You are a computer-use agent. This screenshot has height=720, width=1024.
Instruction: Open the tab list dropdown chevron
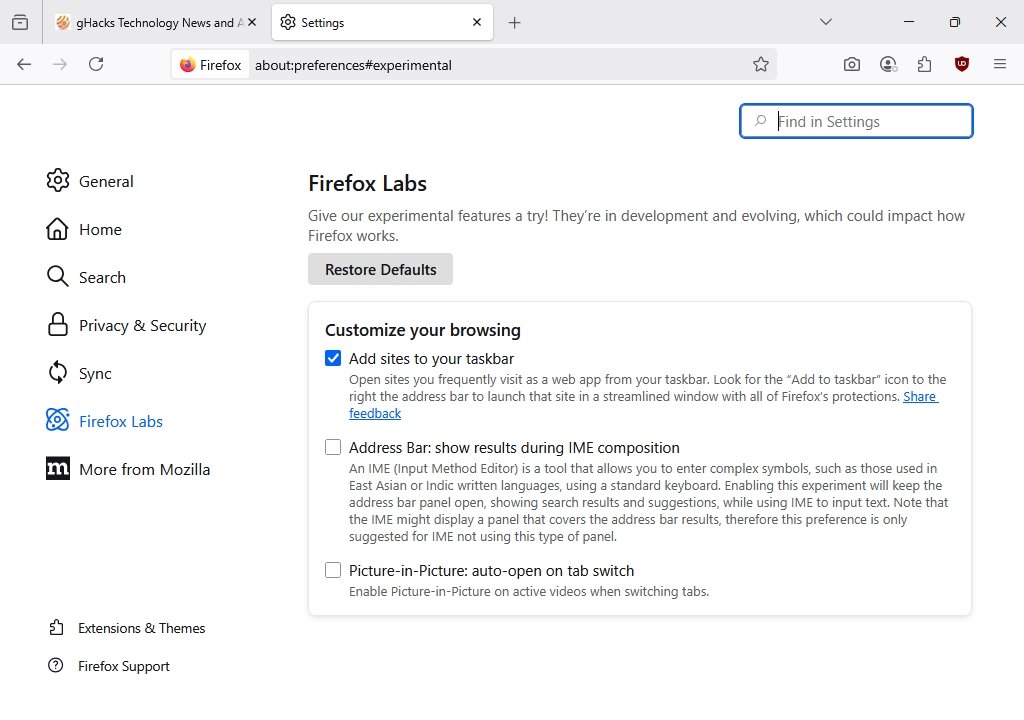(826, 21)
